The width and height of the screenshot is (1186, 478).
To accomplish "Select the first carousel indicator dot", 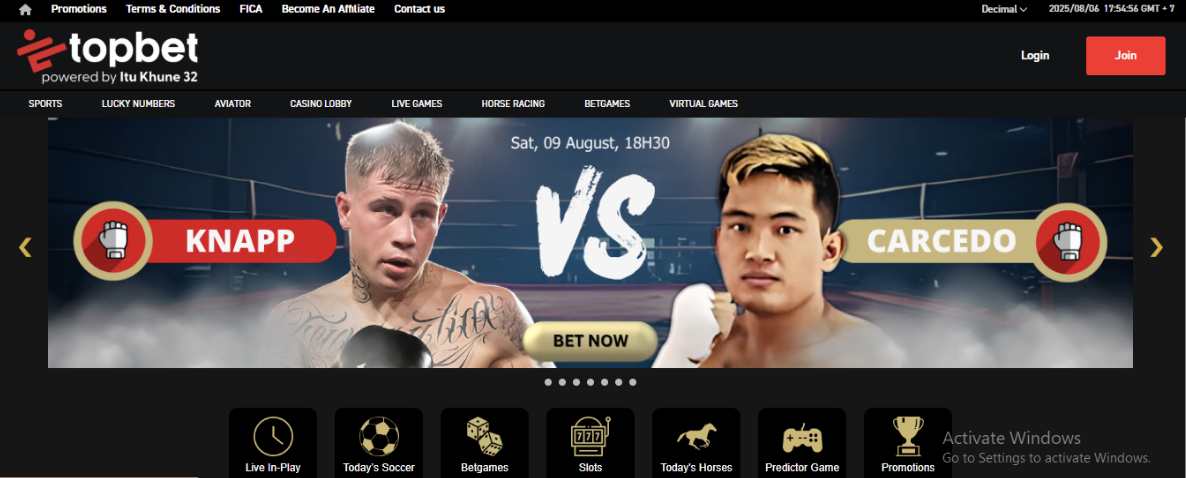I will [x=548, y=383].
